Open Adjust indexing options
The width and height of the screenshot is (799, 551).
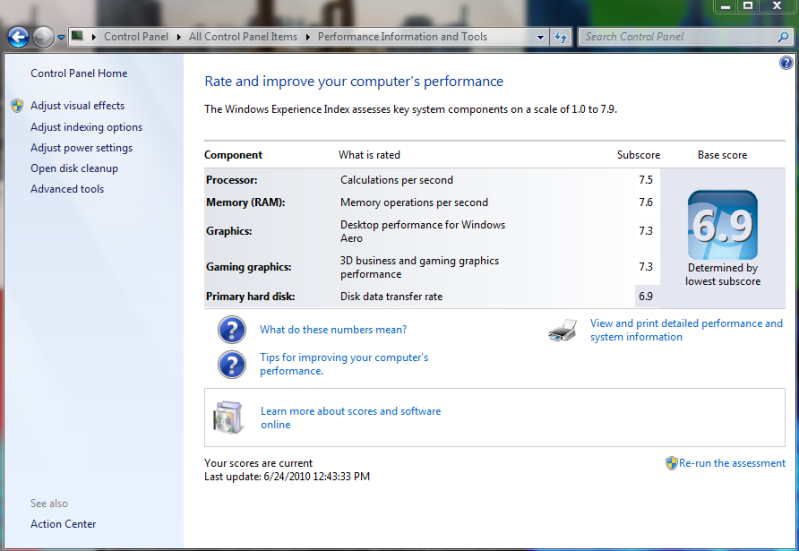coord(86,127)
